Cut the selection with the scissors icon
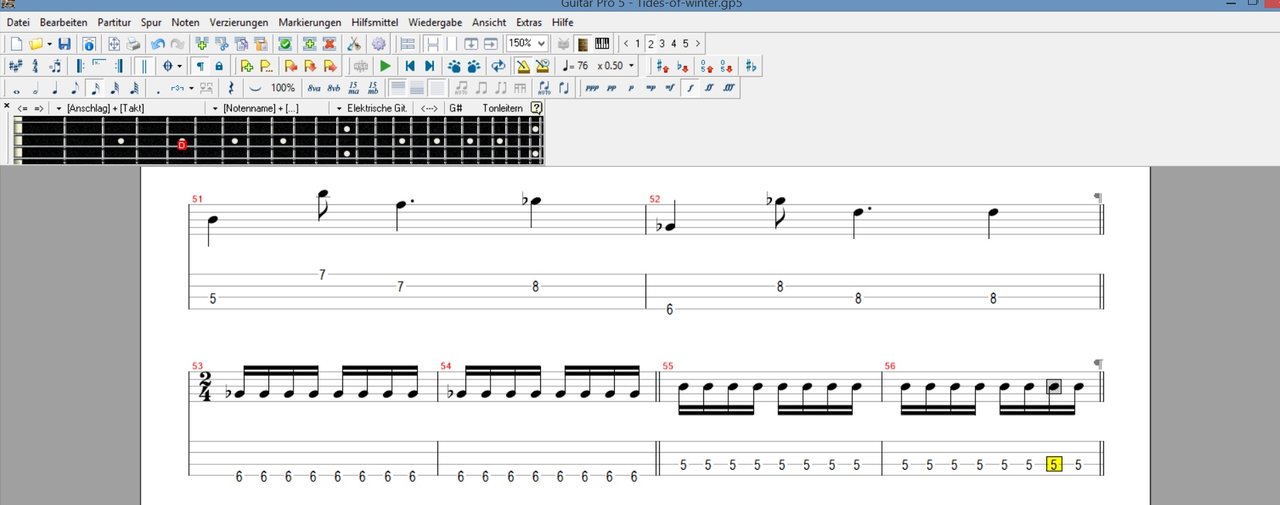1280x505 pixels. (x=353, y=44)
